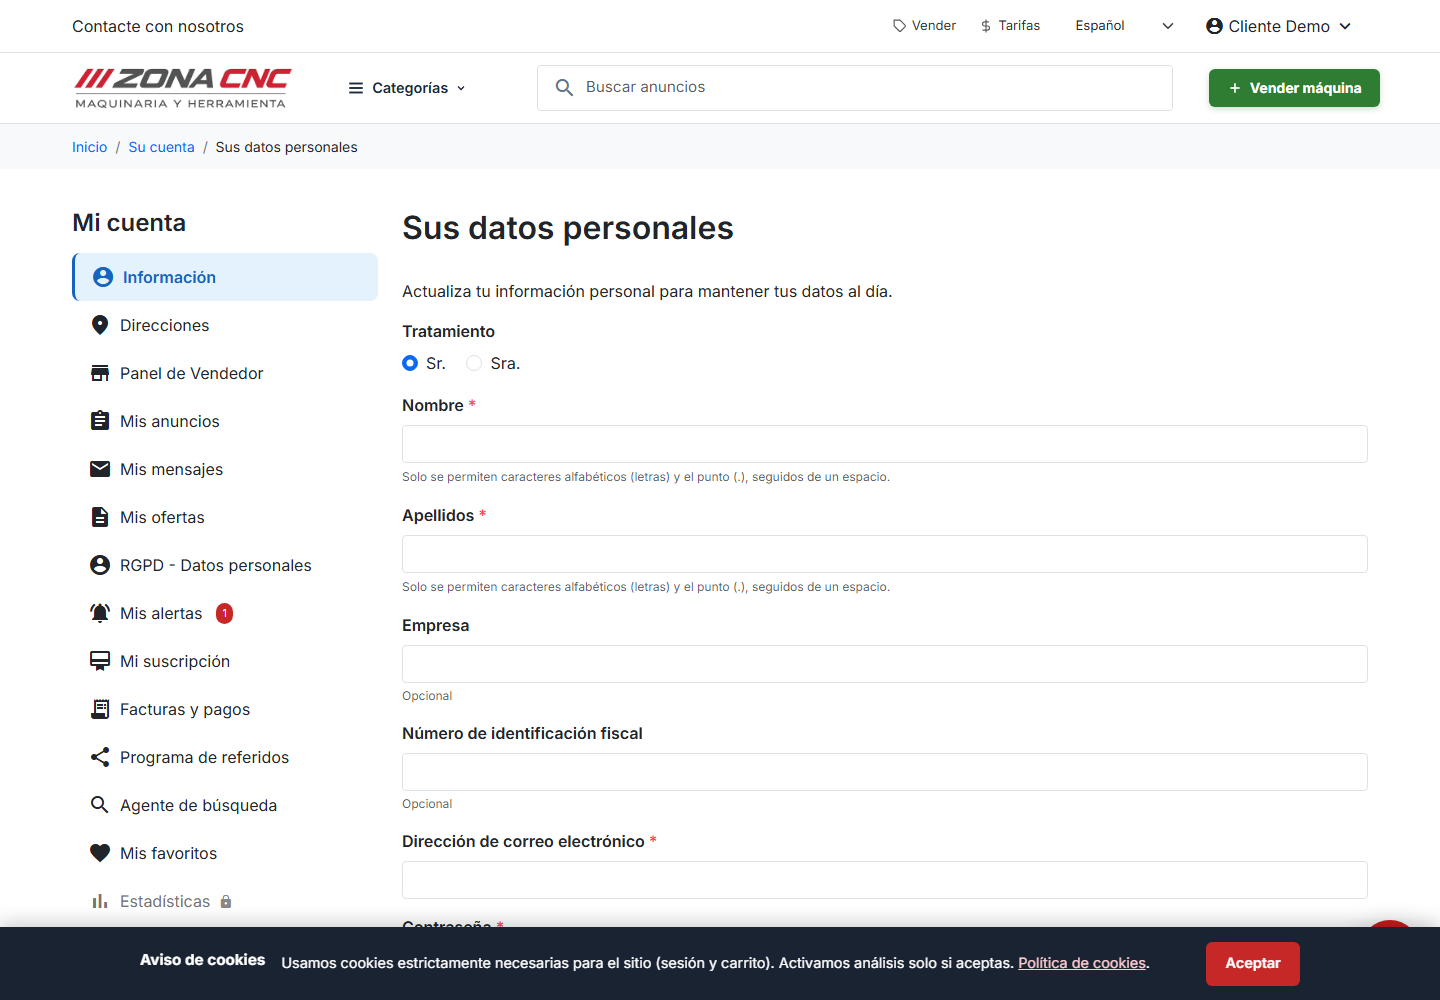Open Agente de búsqueda section
This screenshot has width=1440, height=1000.
click(x=225, y=805)
